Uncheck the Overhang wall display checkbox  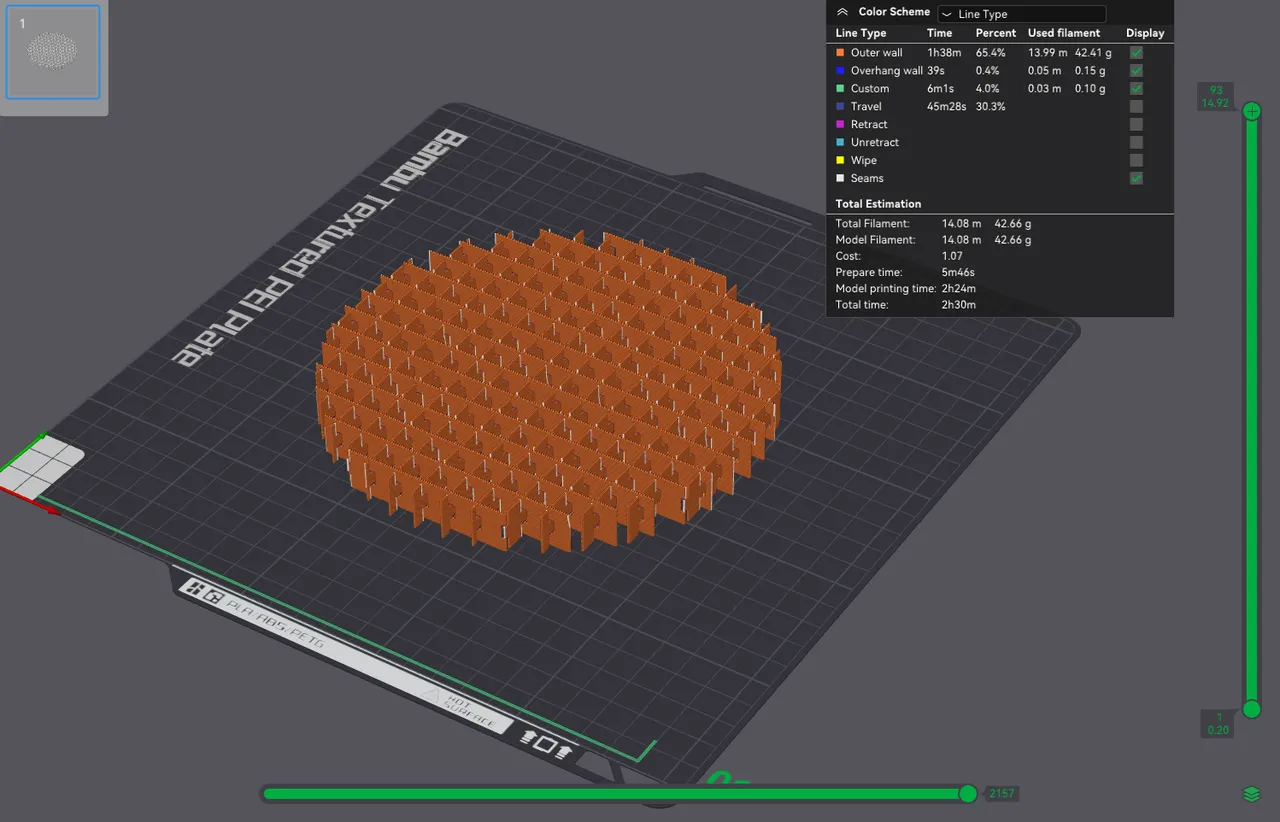coord(1136,70)
